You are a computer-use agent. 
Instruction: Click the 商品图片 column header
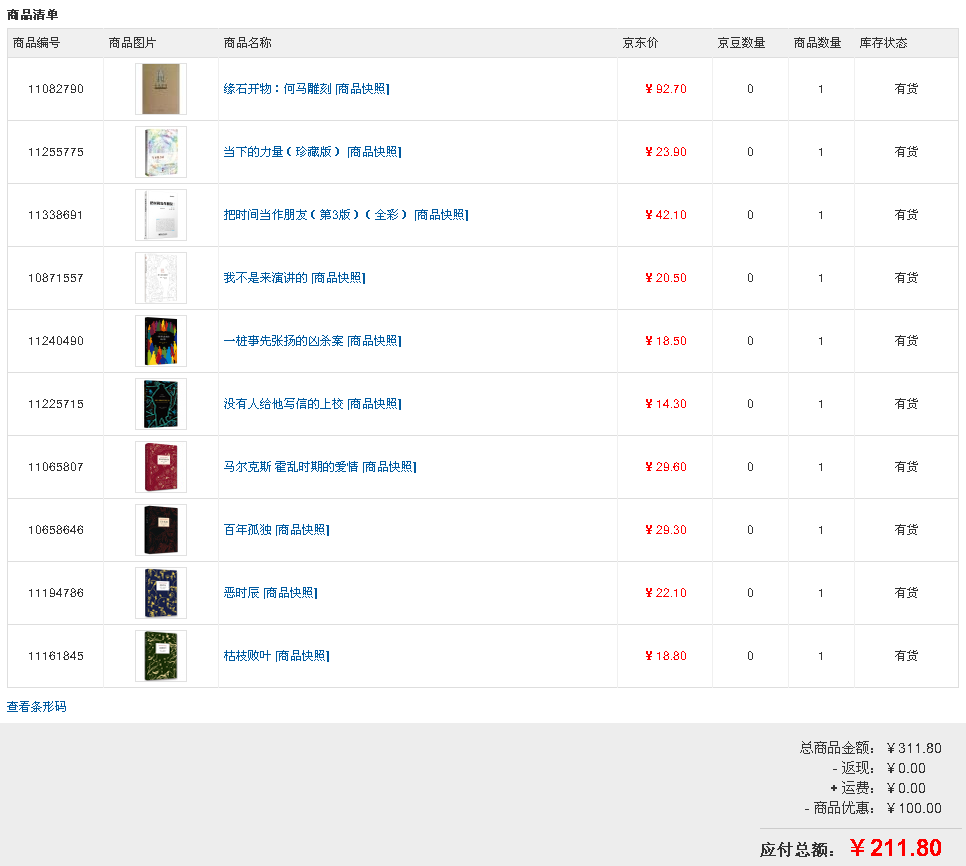(132, 42)
